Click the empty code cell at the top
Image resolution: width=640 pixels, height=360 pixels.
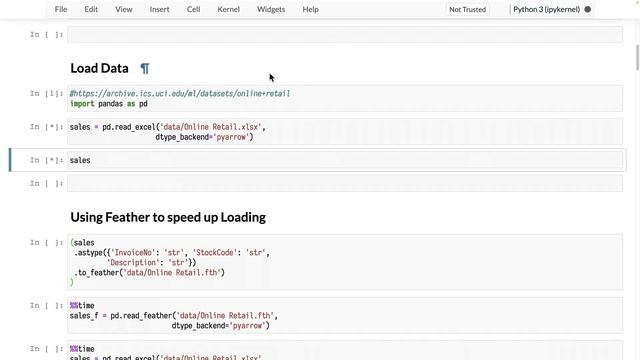coord(345,35)
